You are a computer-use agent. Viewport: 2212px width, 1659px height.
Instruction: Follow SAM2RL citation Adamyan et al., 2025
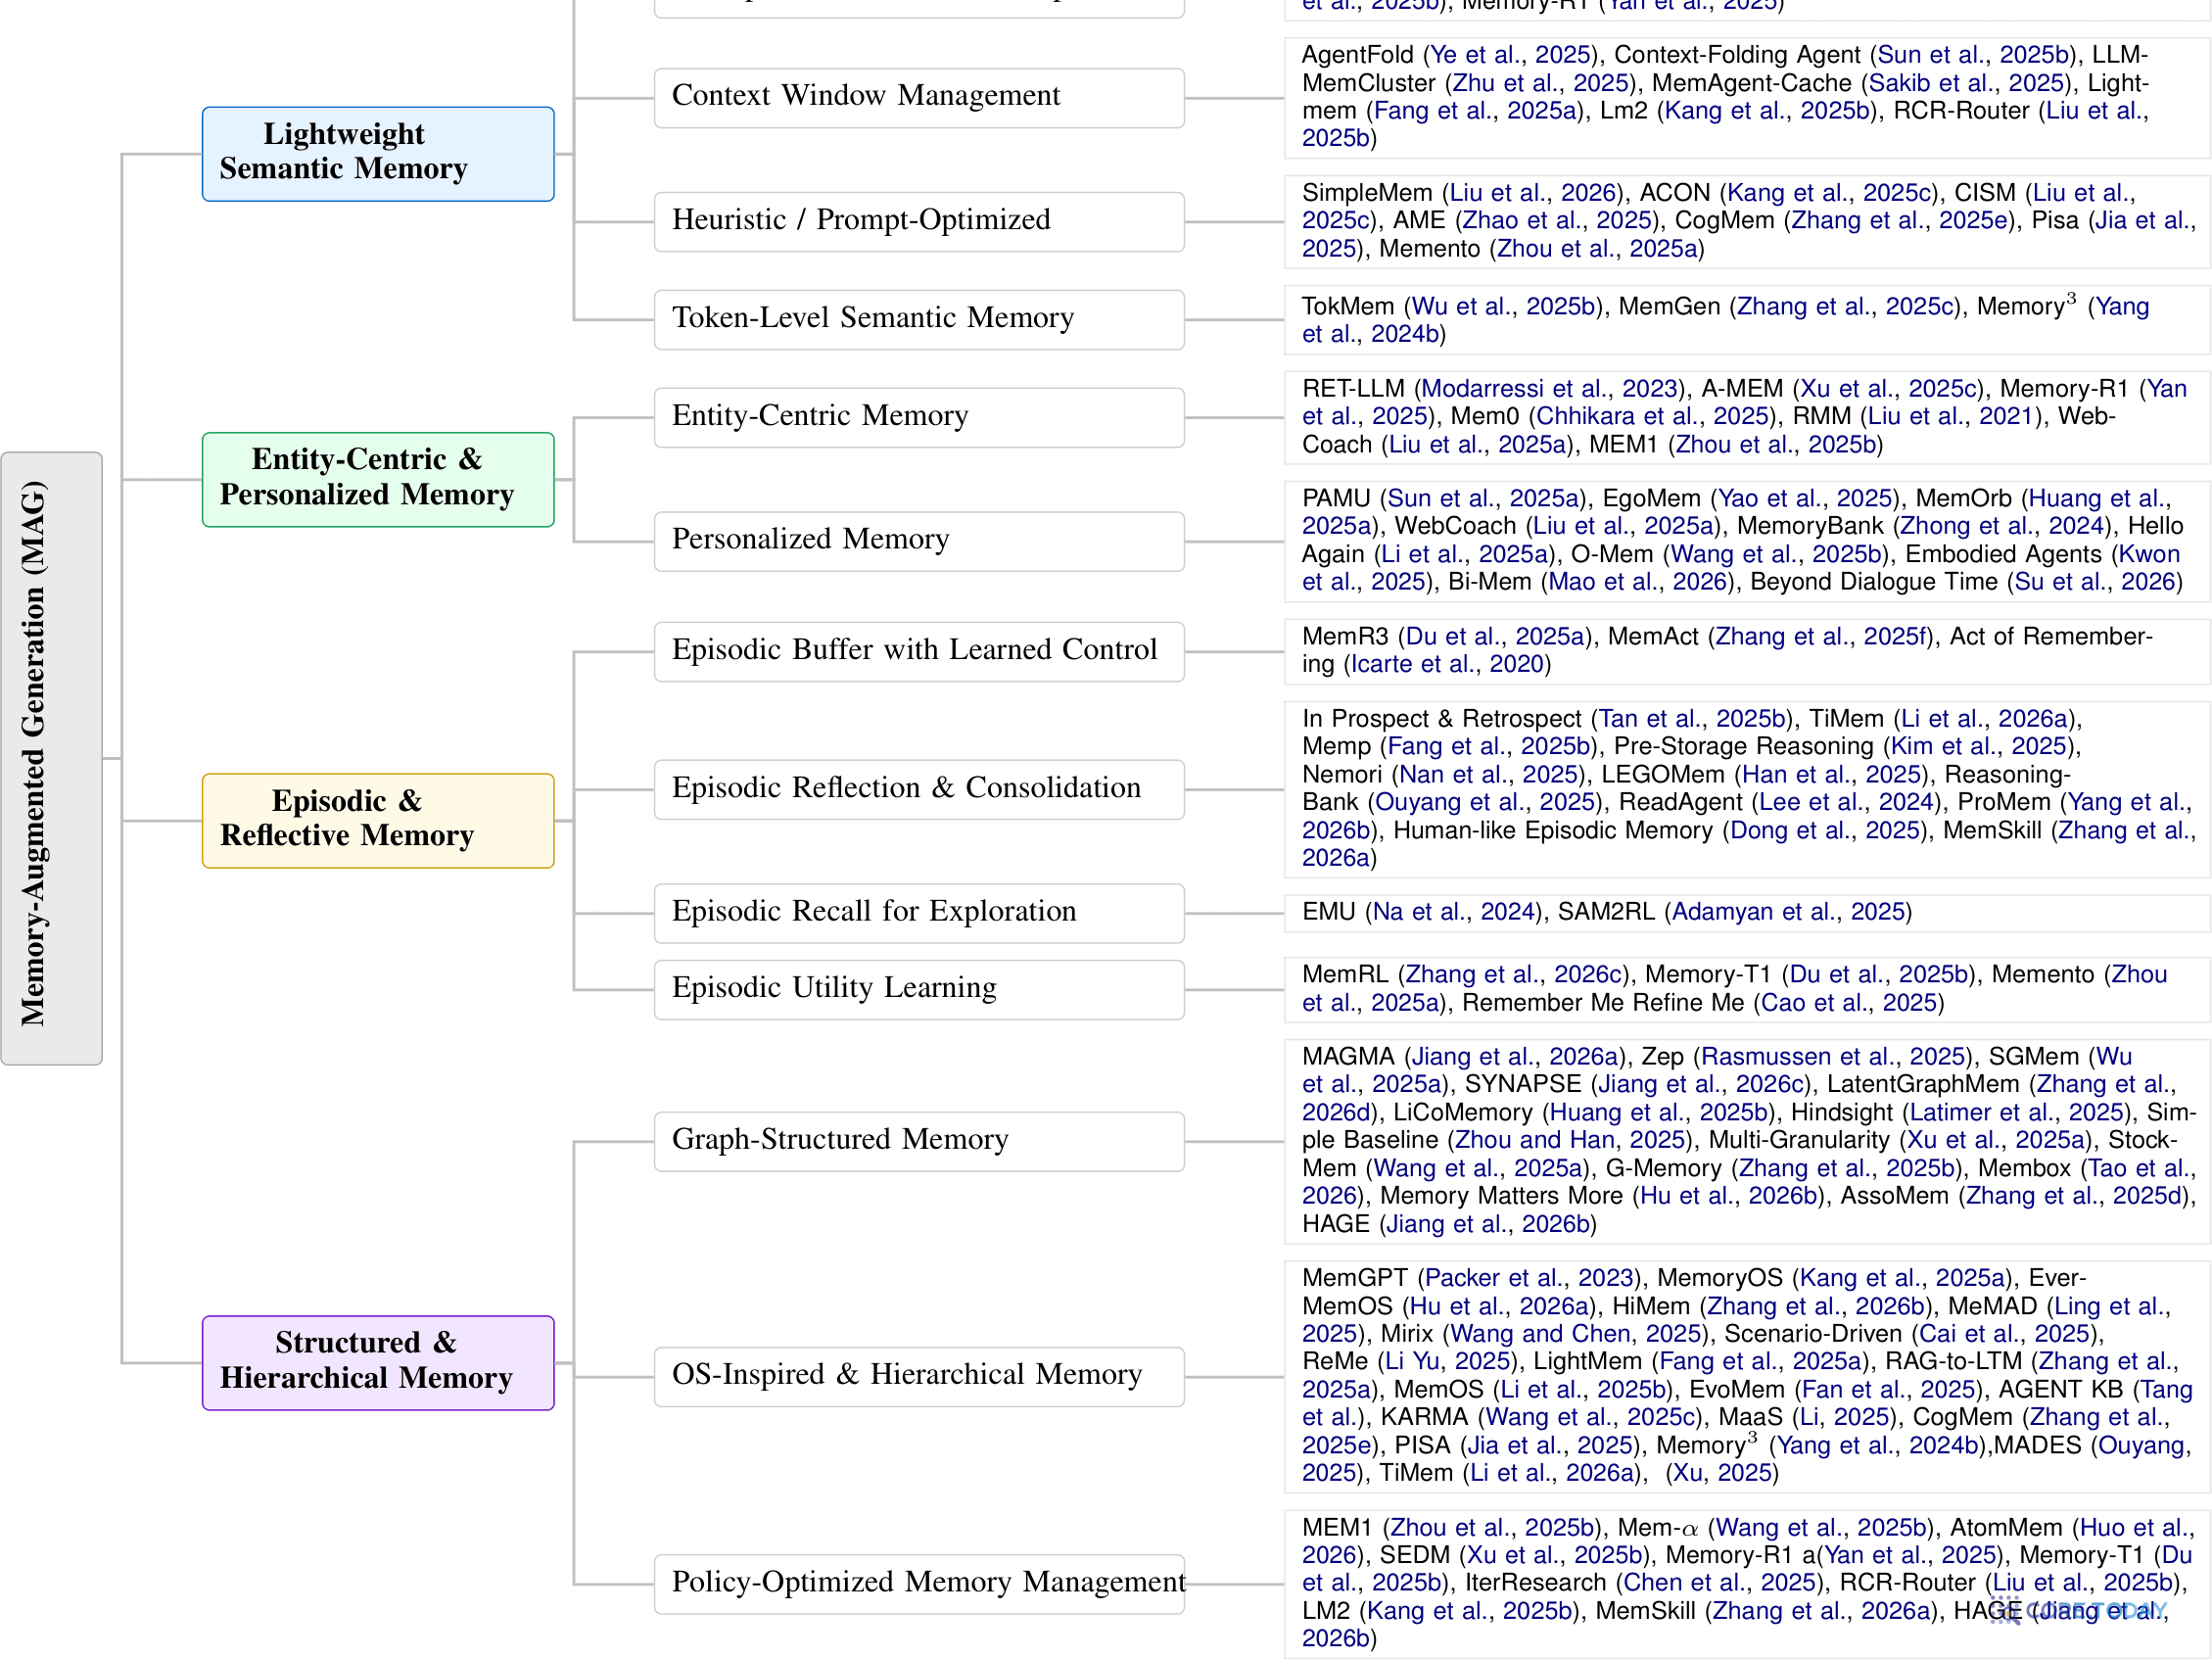click(x=1788, y=912)
